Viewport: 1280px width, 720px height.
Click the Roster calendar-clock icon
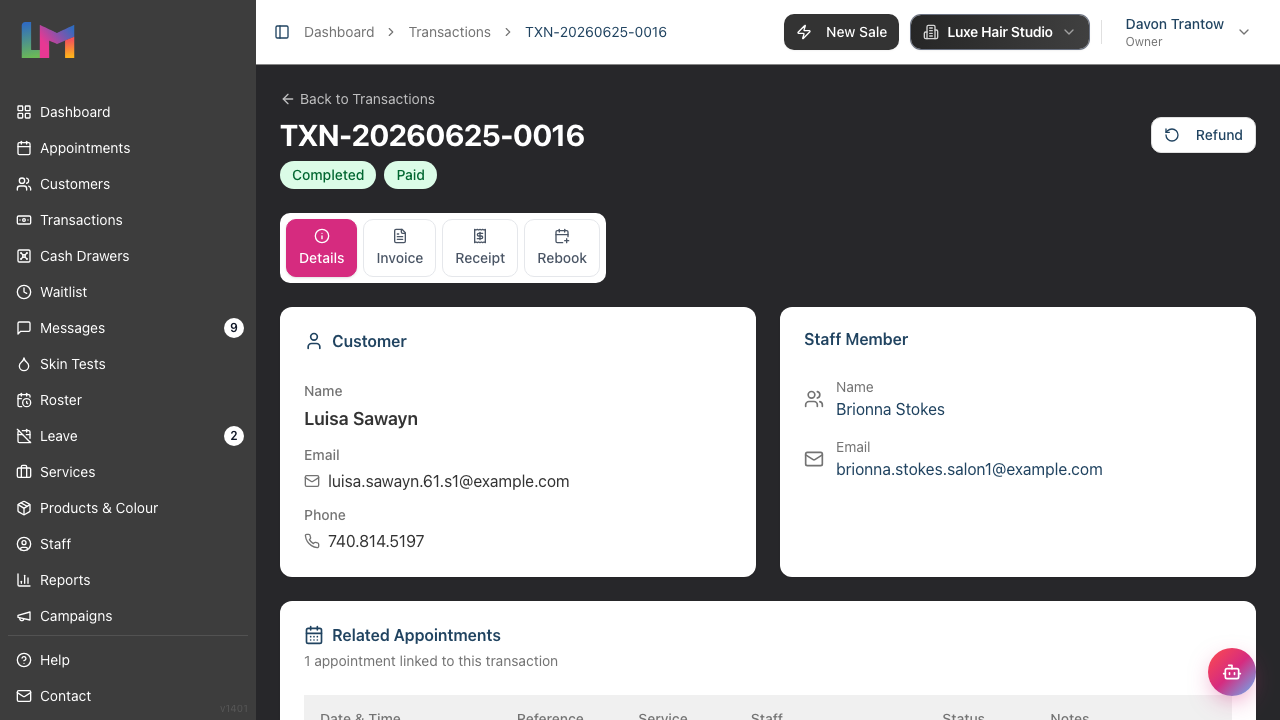coord(24,400)
